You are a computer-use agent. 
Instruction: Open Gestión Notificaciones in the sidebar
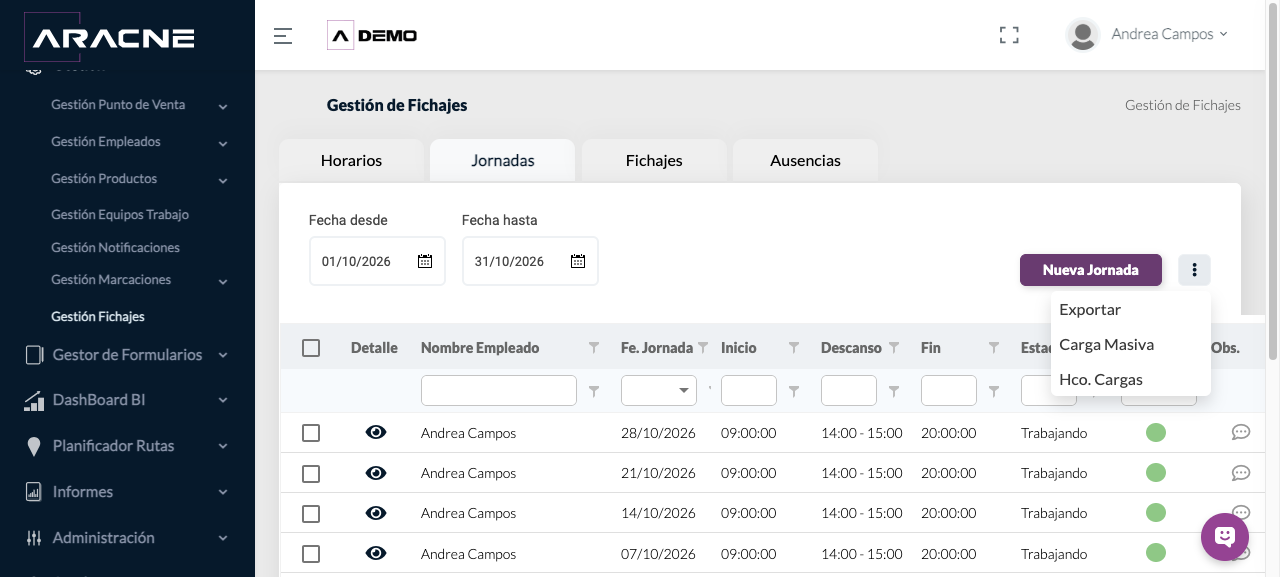(115, 247)
